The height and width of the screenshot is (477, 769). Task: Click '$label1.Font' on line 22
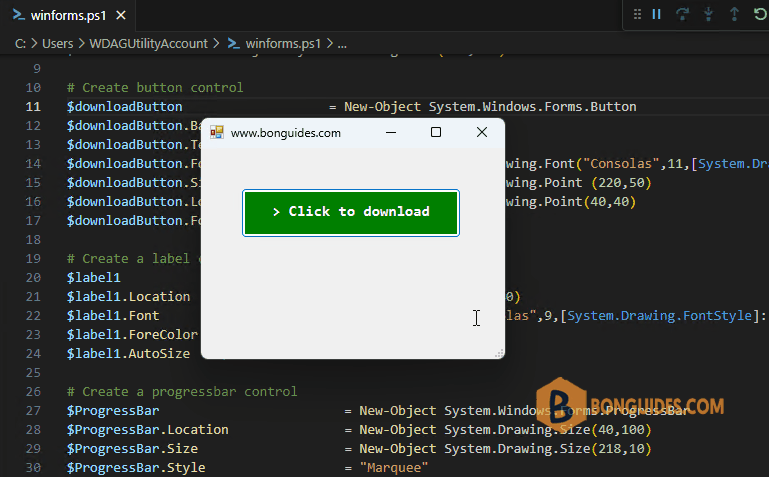(113, 315)
